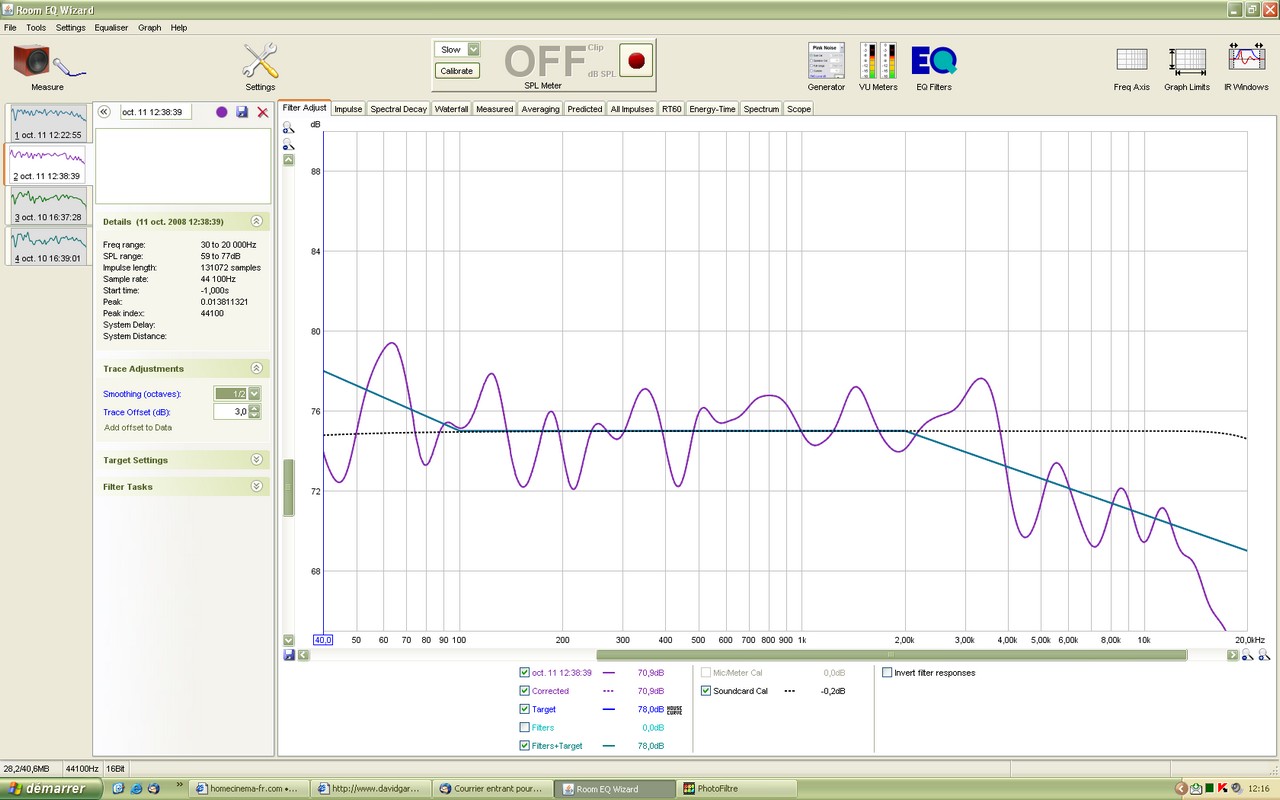Click the upper vertical zoom magnifier icon
The width and height of the screenshot is (1280, 800).
tap(288, 128)
